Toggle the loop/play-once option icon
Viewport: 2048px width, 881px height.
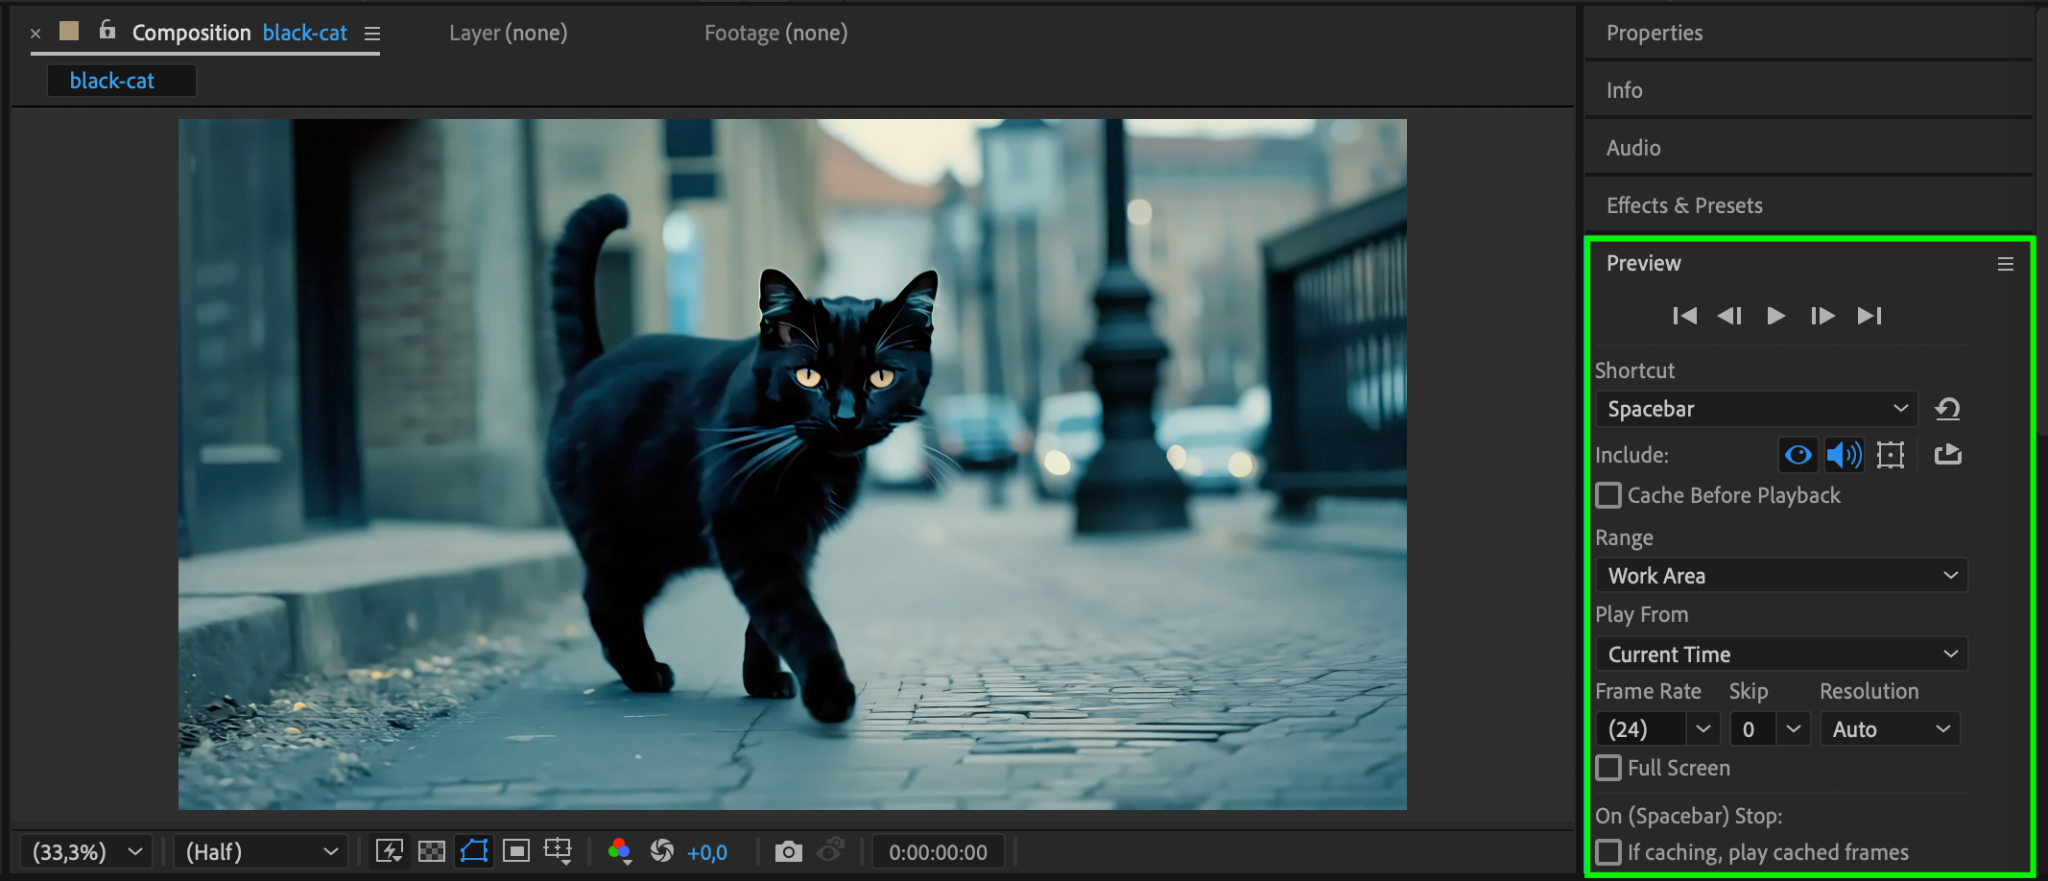[x=1948, y=455]
